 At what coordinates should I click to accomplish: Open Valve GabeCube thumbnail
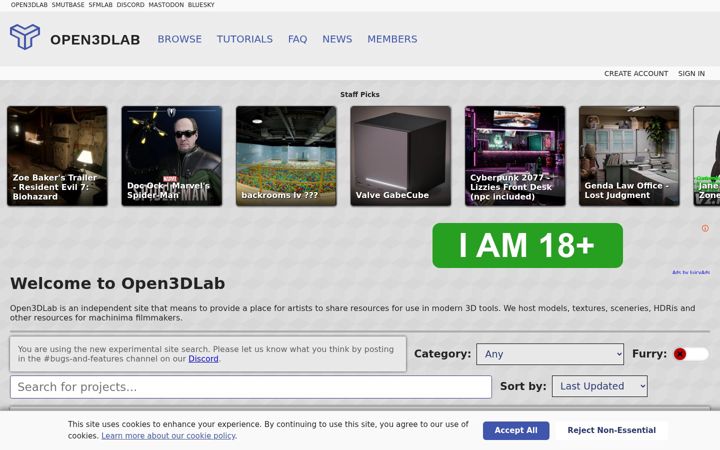coord(400,156)
